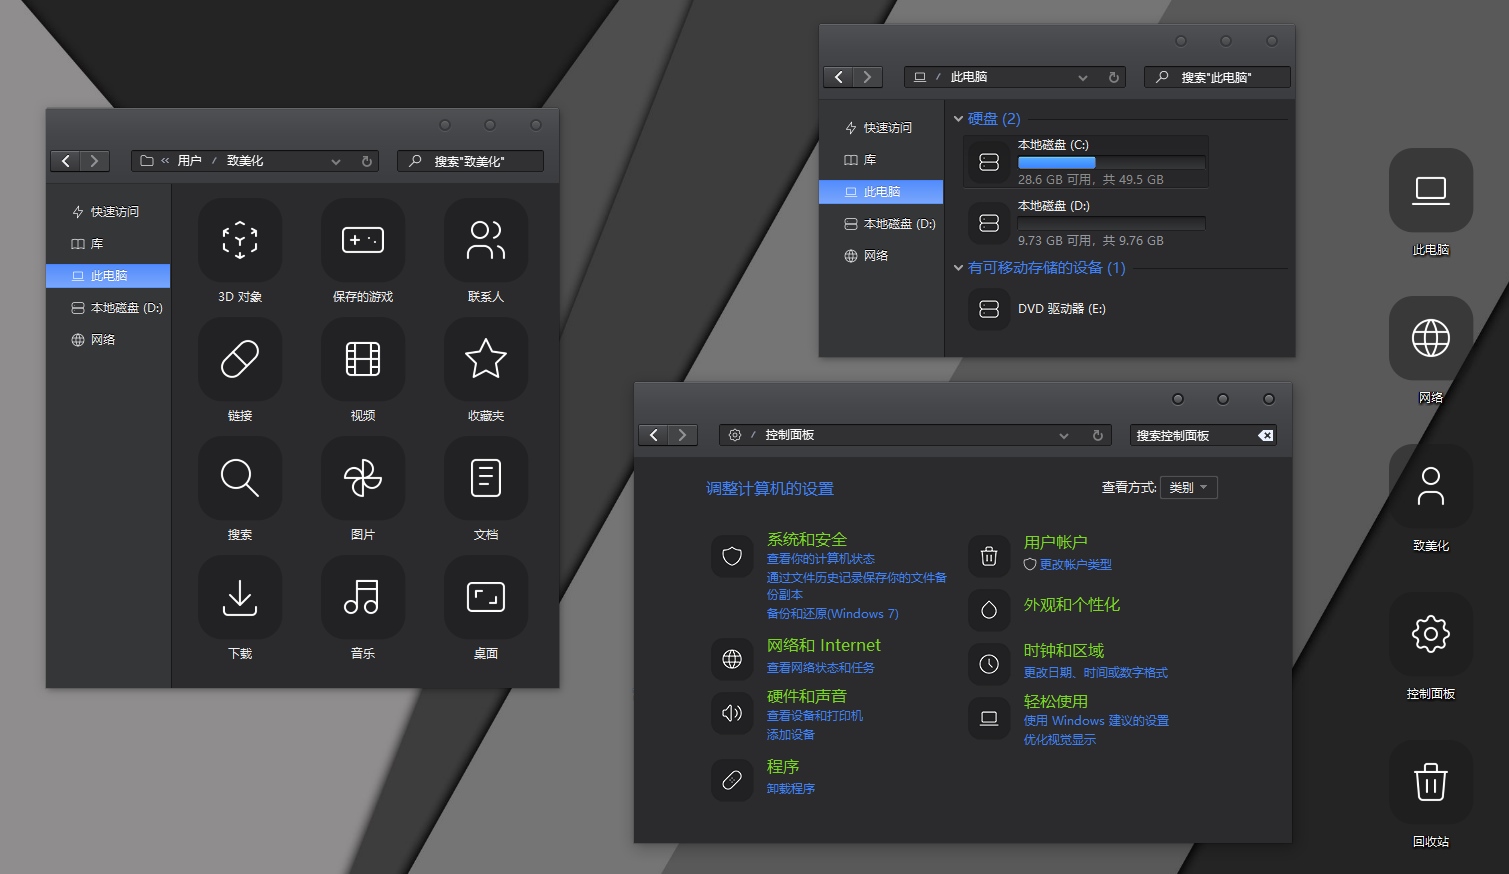The width and height of the screenshot is (1509, 874).
Task: Open the 保存的游戏 folder icon
Action: (362, 241)
